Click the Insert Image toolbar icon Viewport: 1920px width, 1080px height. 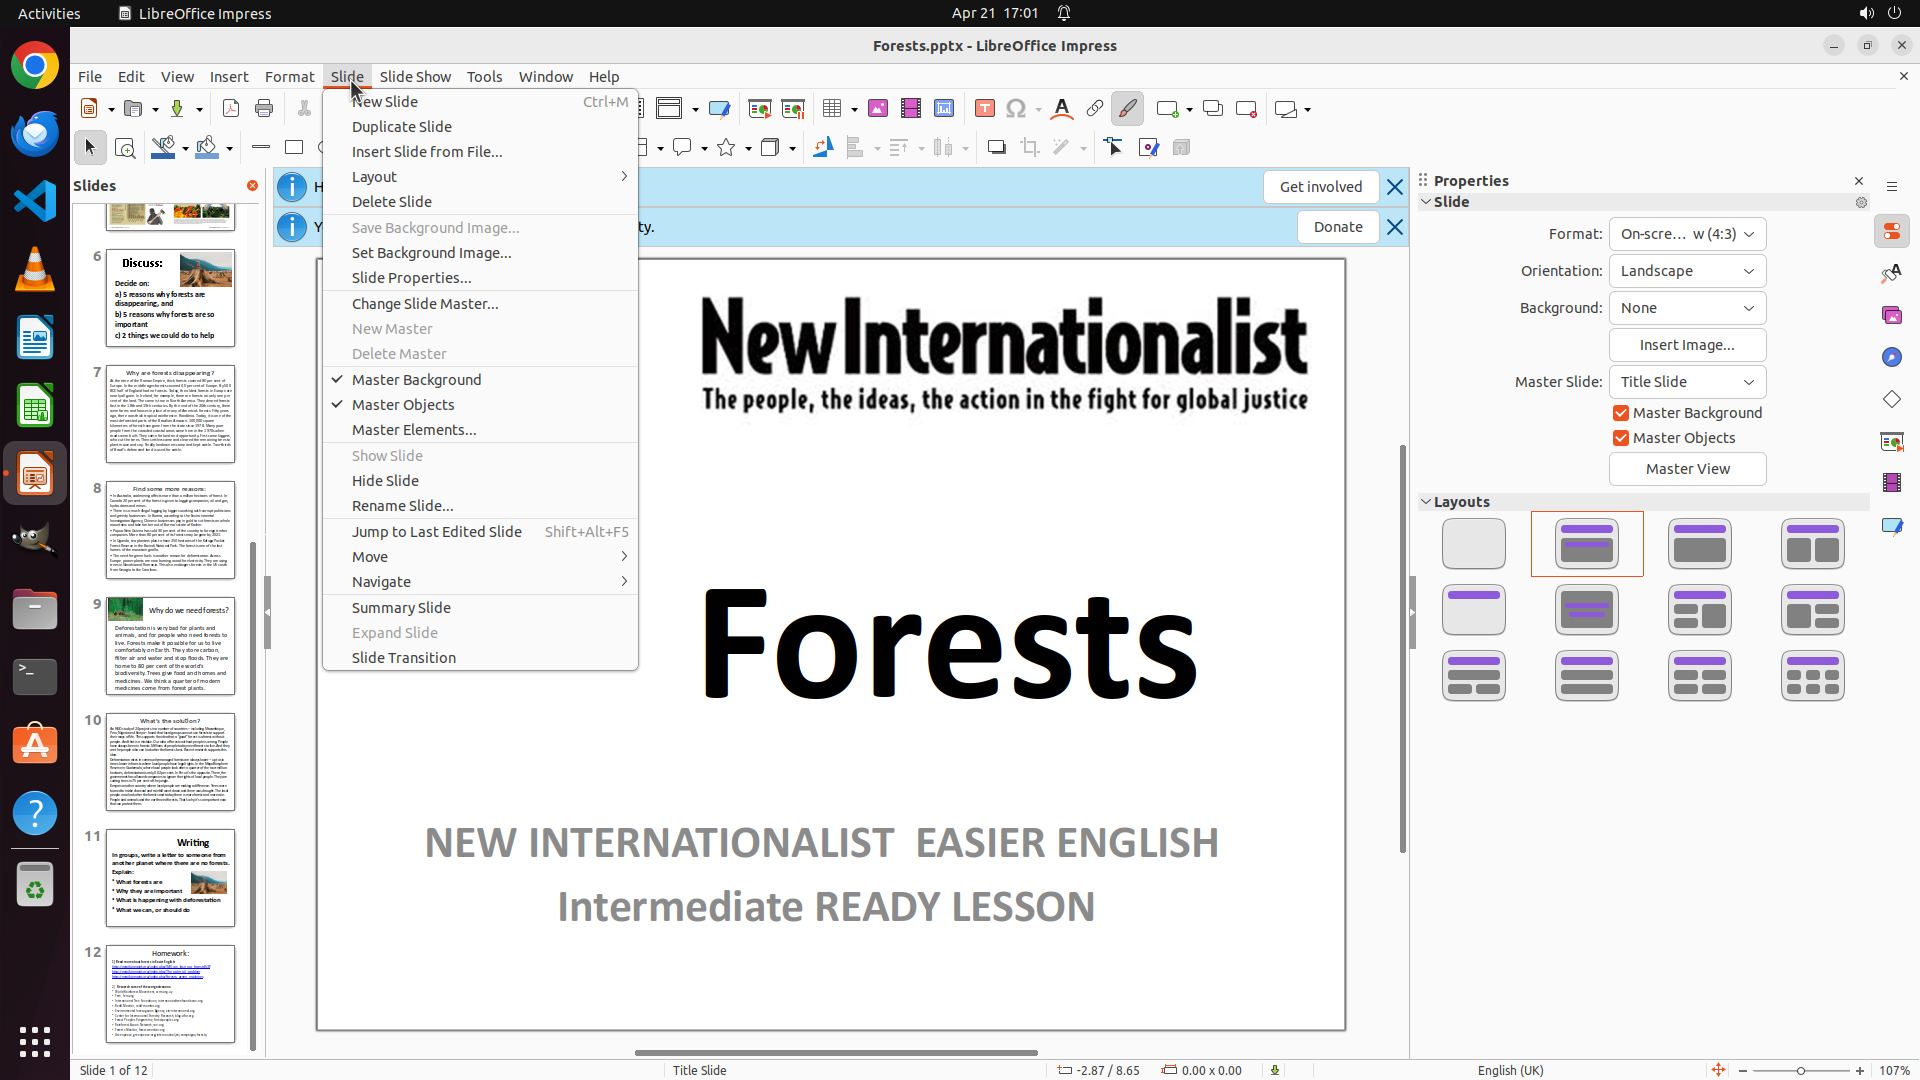[877, 109]
